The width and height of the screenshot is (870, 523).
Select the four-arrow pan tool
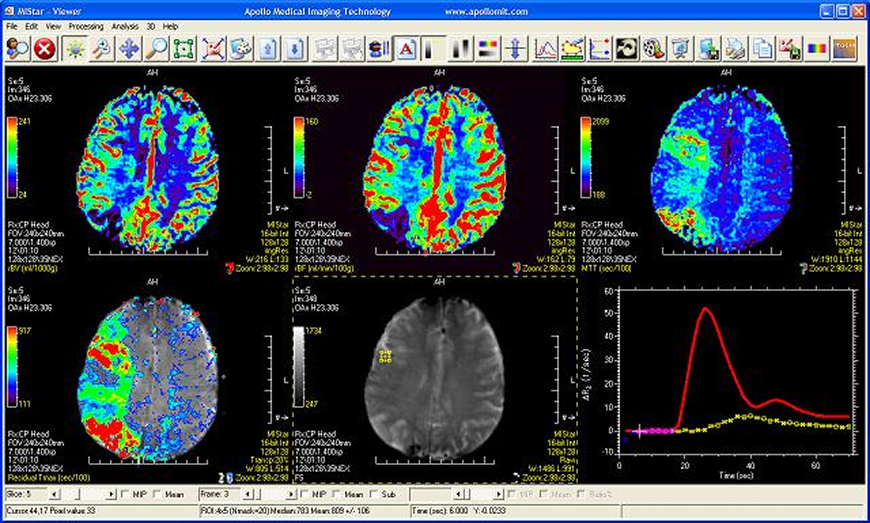click(x=129, y=47)
